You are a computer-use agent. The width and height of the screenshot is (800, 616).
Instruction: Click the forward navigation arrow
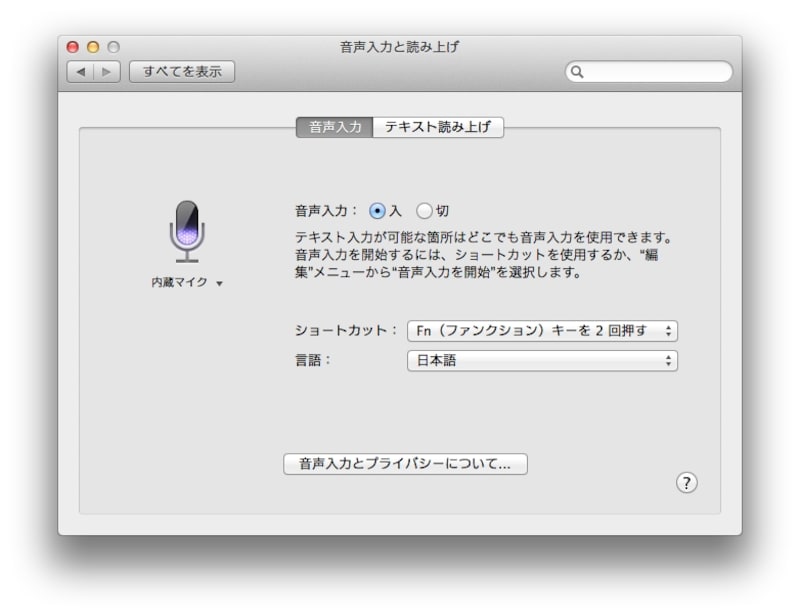point(106,71)
